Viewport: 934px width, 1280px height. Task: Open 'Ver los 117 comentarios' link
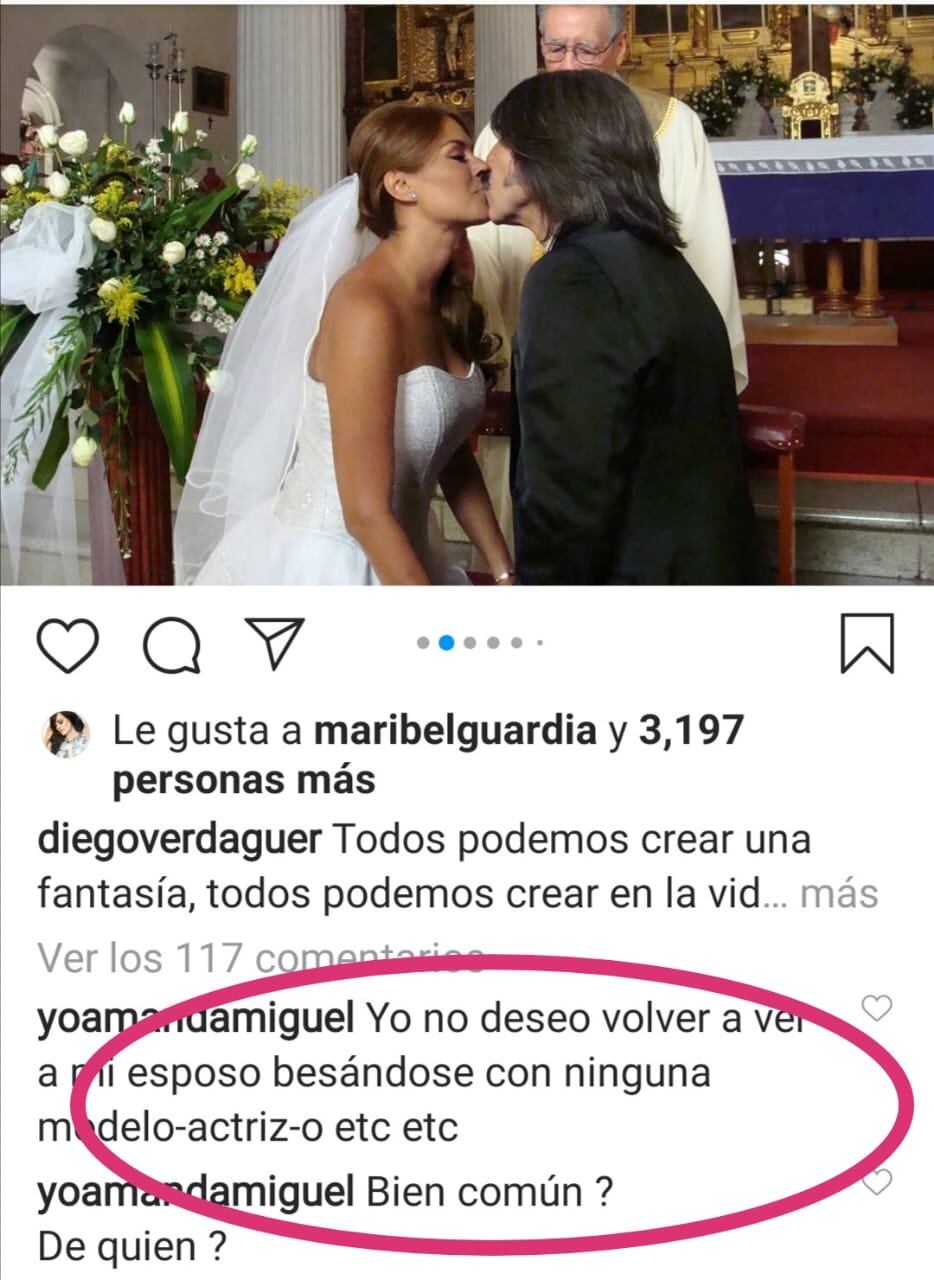click(x=261, y=958)
